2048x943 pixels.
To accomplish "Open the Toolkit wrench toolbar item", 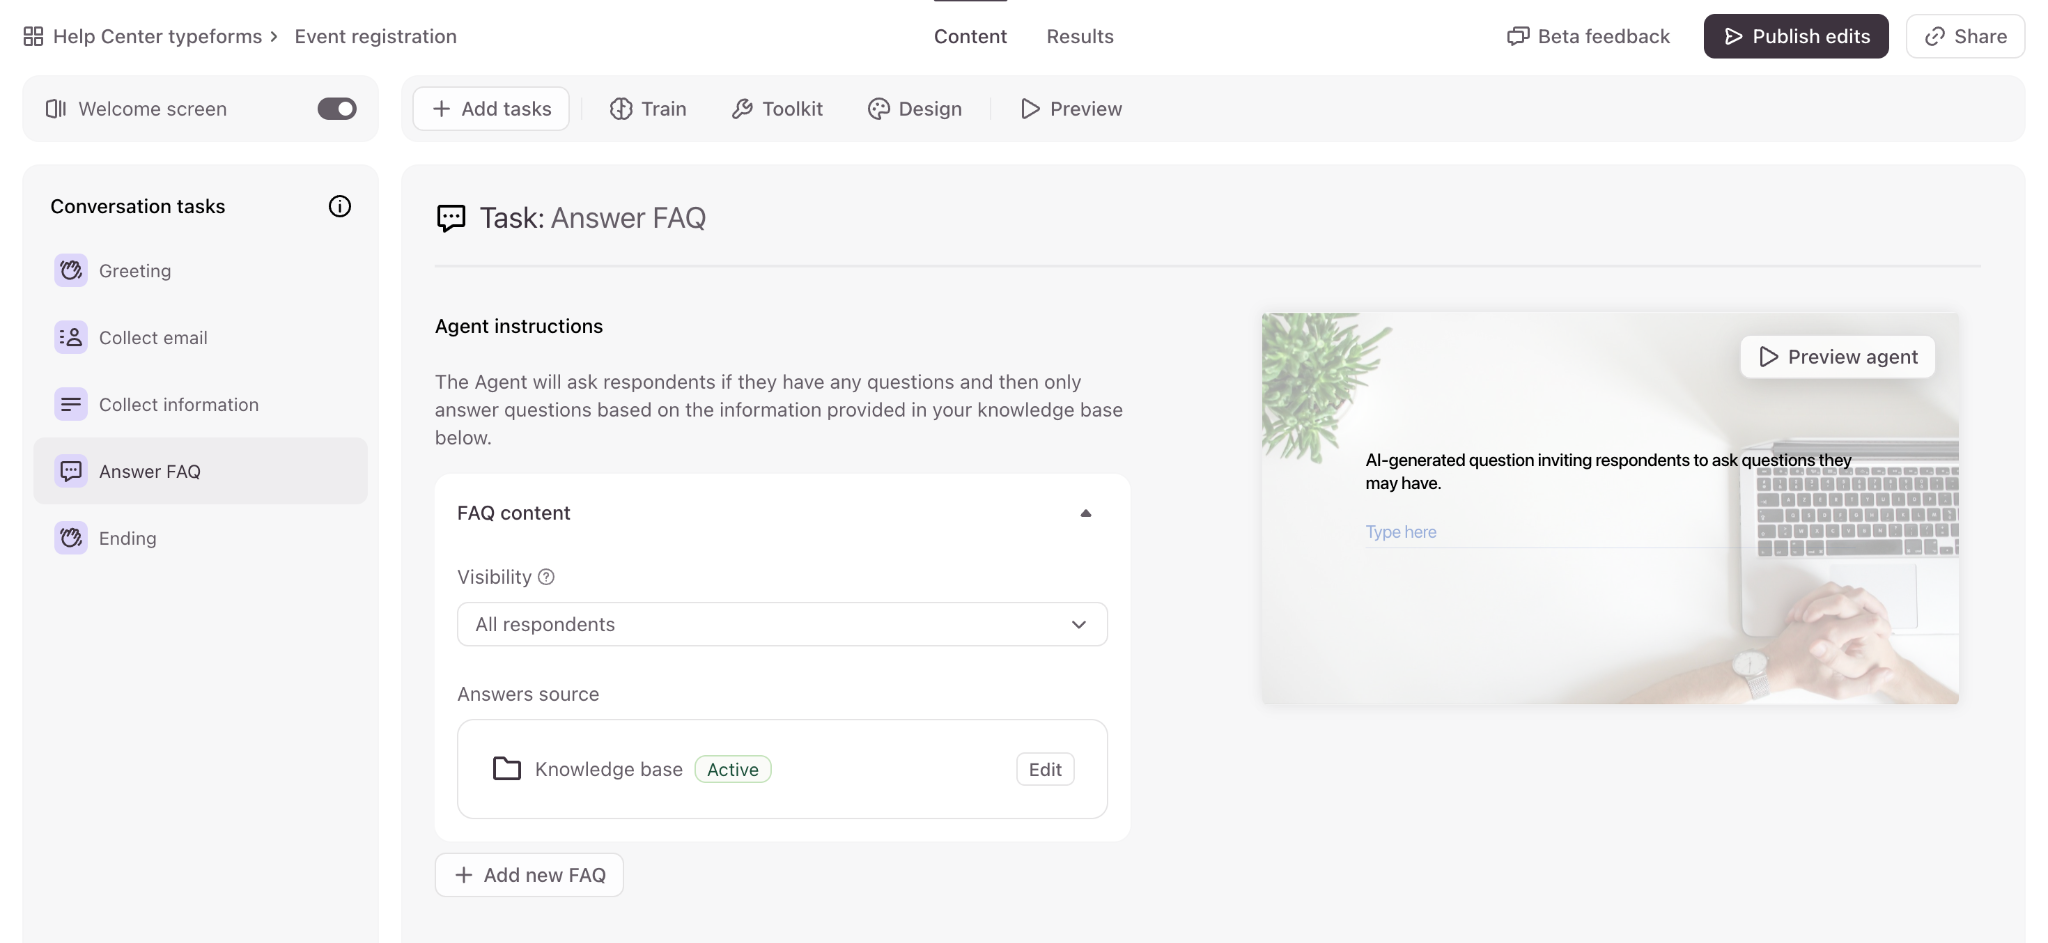I will point(777,109).
